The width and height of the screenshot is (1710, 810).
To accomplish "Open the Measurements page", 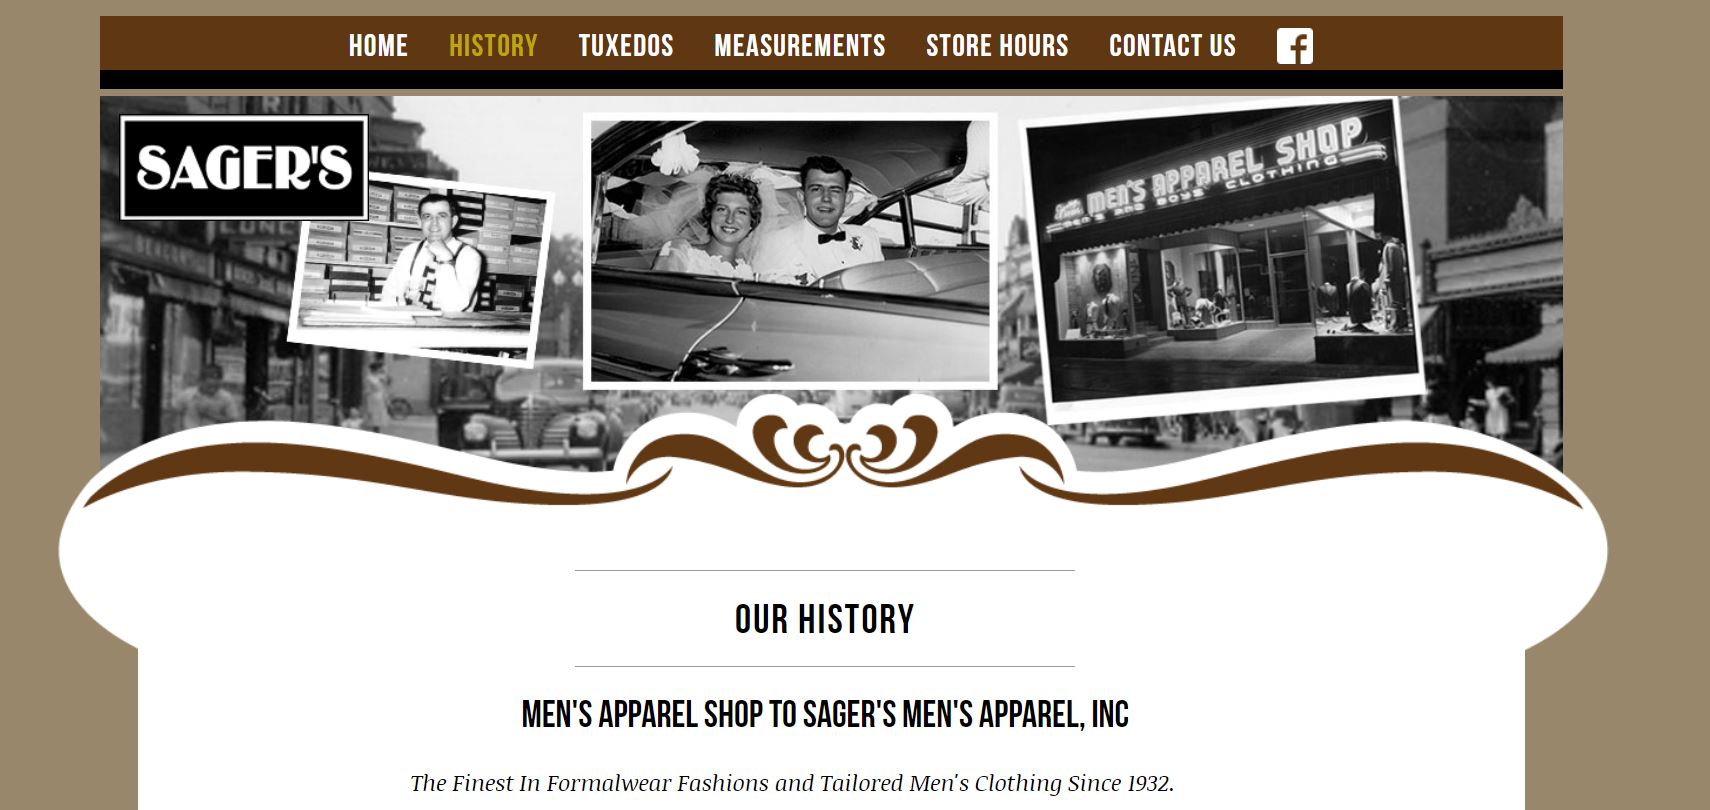I will [800, 46].
